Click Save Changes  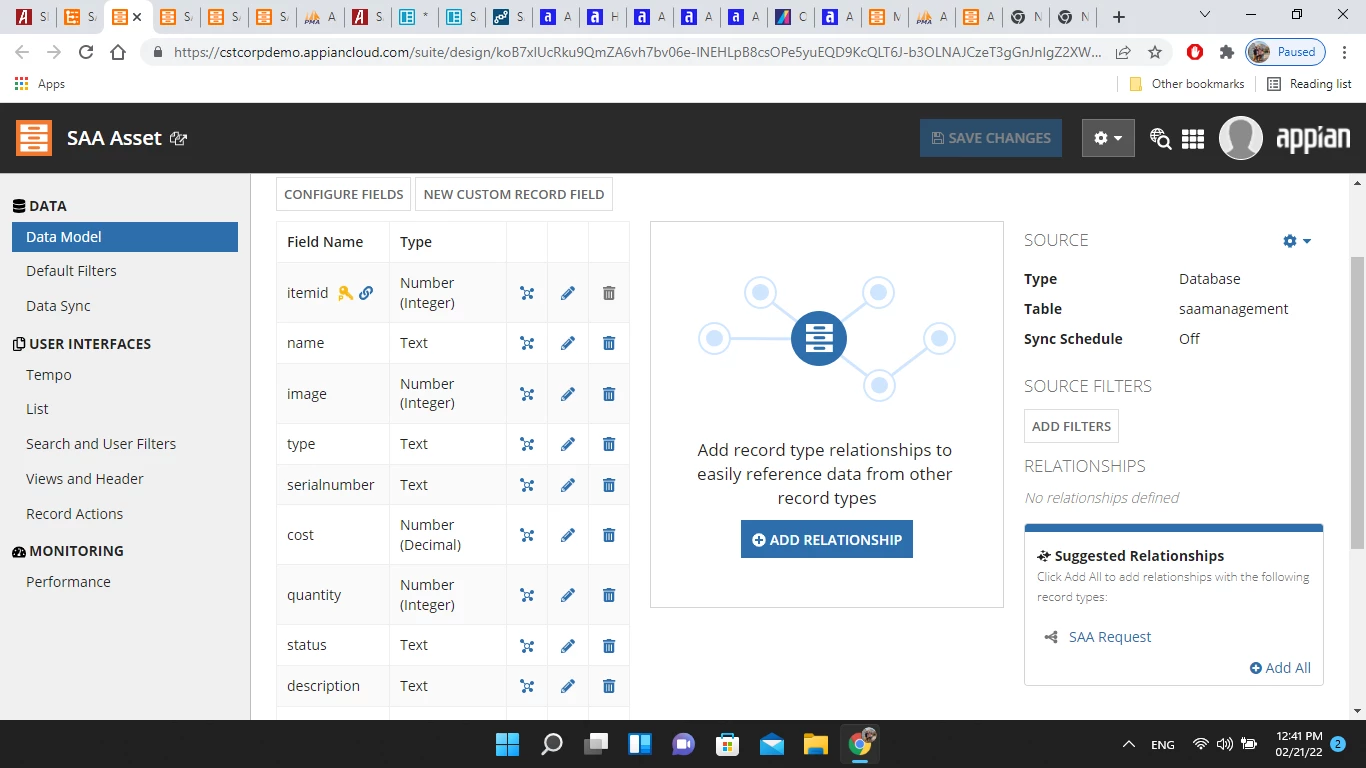point(991,138)
